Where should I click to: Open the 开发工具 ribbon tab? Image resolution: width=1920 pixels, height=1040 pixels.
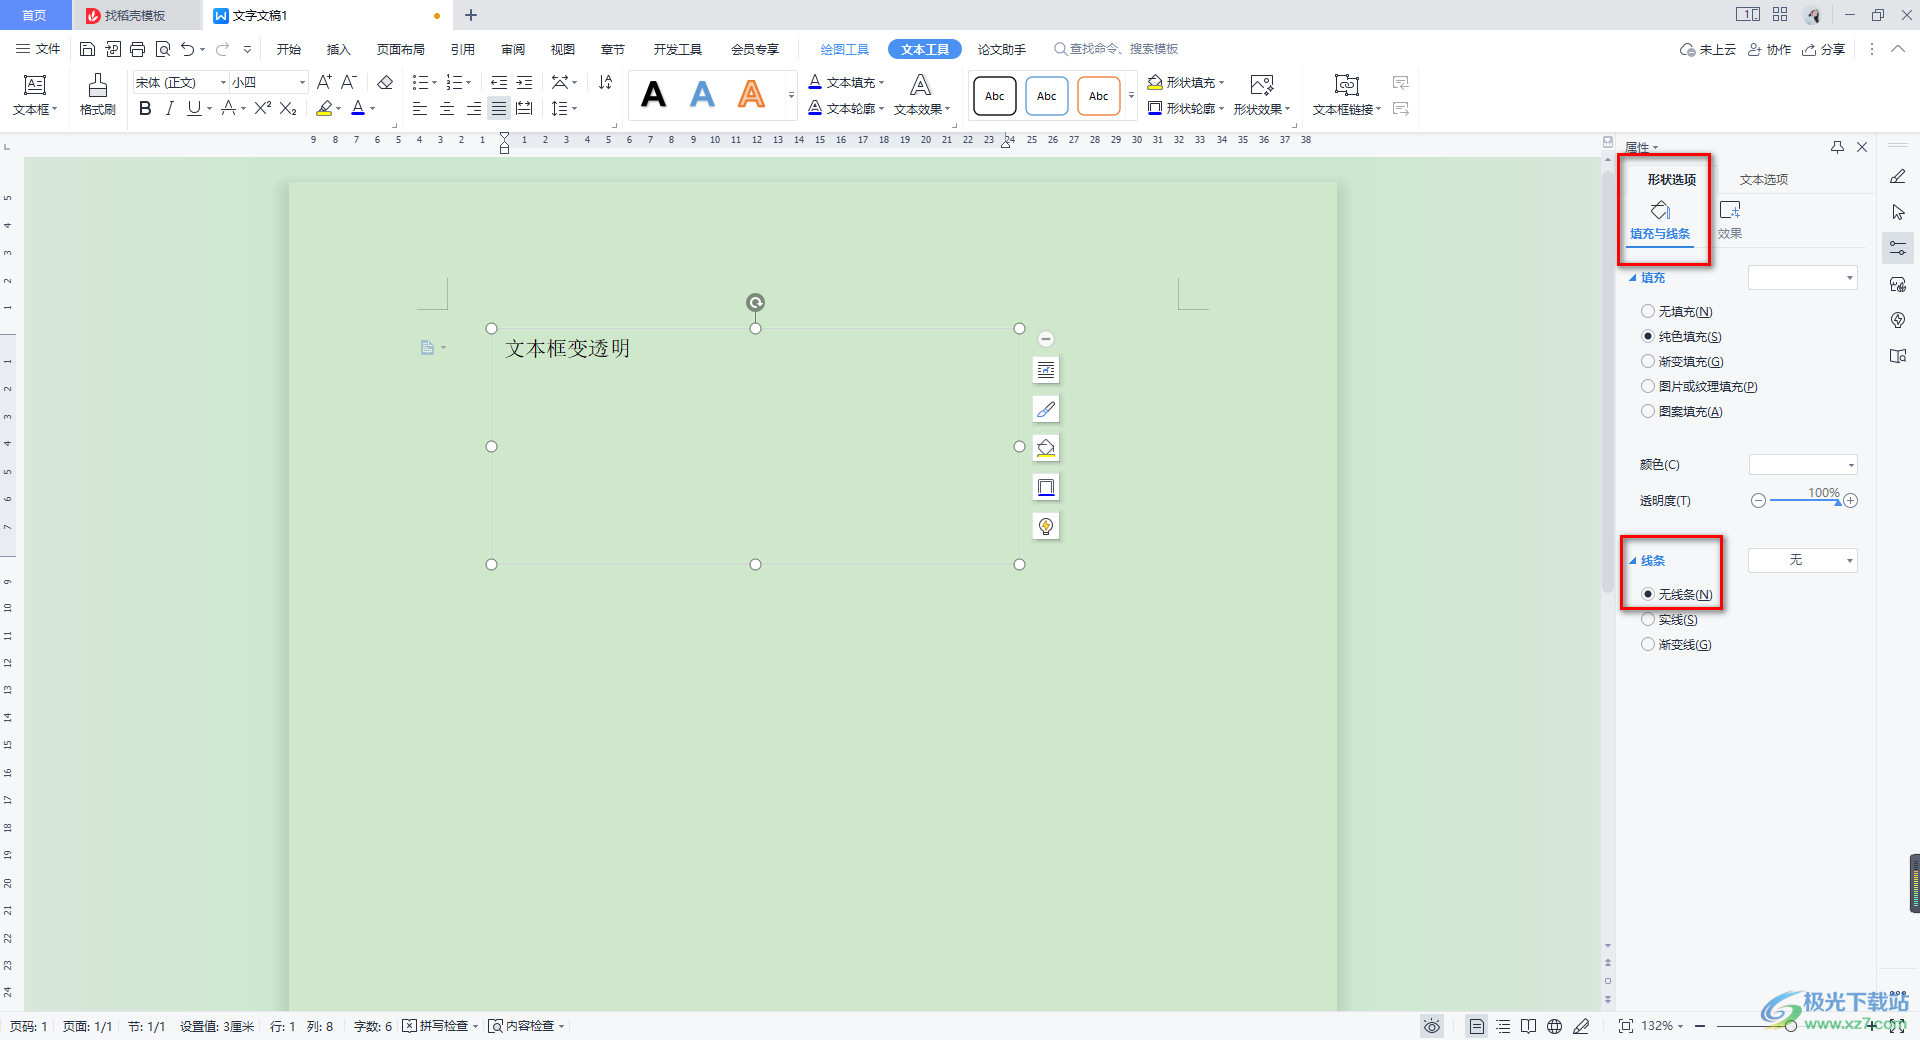[677, 48]
